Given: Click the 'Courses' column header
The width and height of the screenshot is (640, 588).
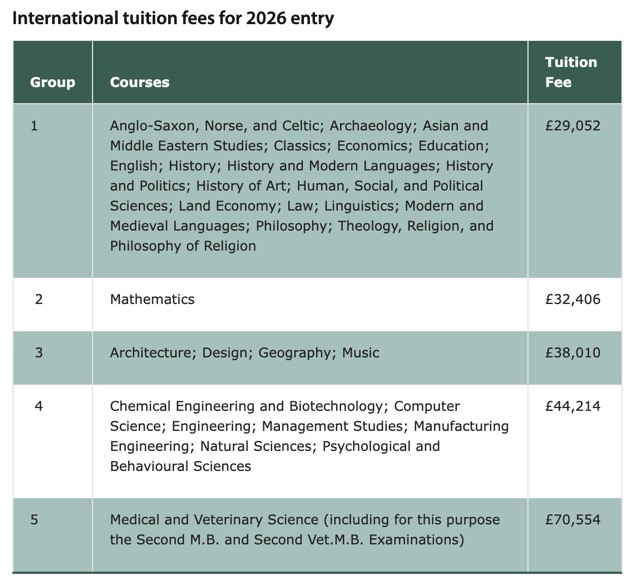Looking at the screenshot, I should pos(140,82).
